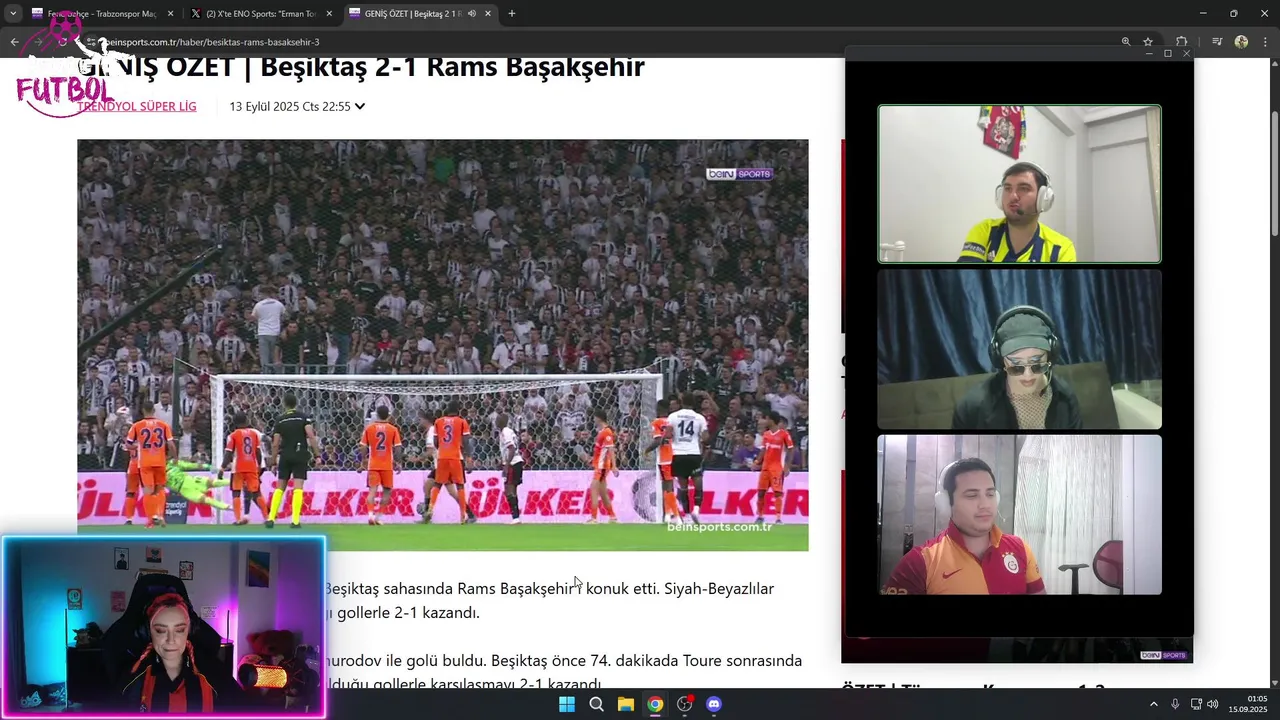Open the Chrome profile avatar
This screenshot has height=720, width=1280.
pyautogui.click(x=1241, y=42)
